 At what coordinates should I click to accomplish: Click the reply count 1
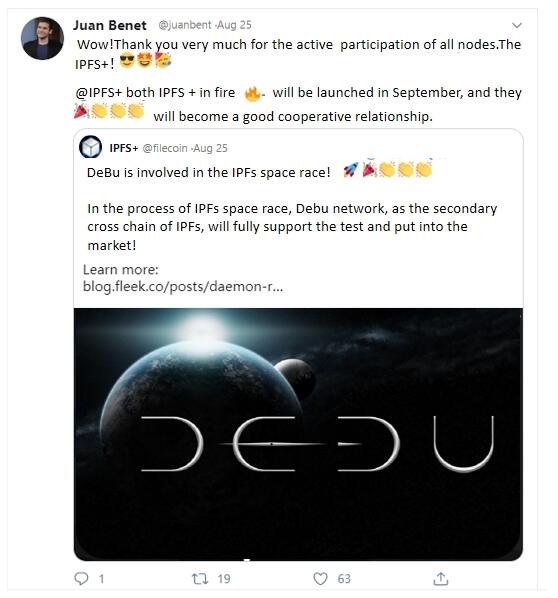[101, 579]
